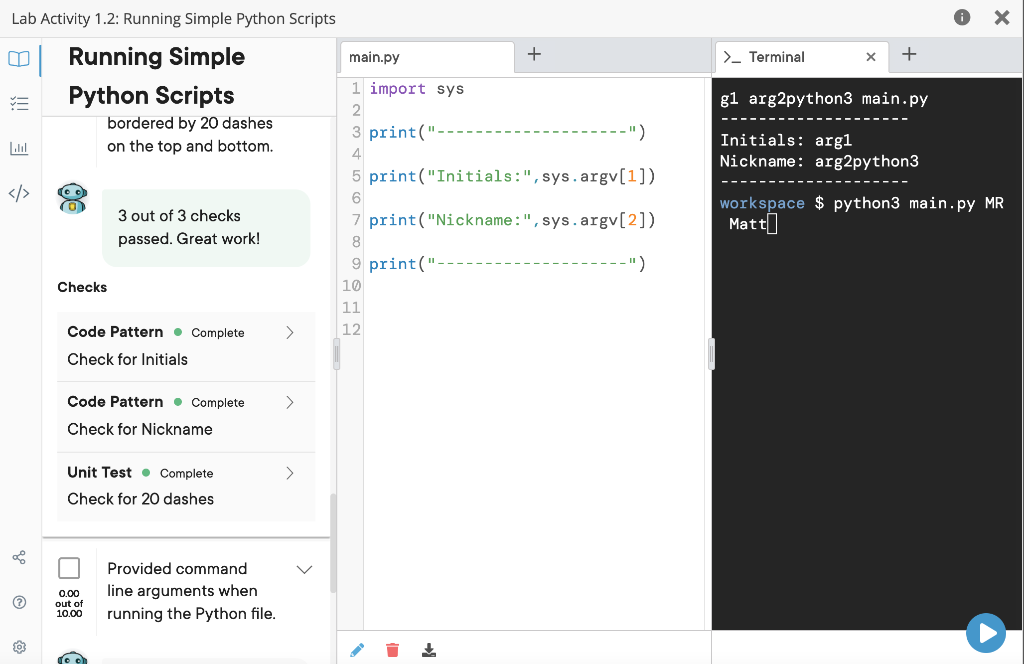Open the help question mark link

[19, 602]
